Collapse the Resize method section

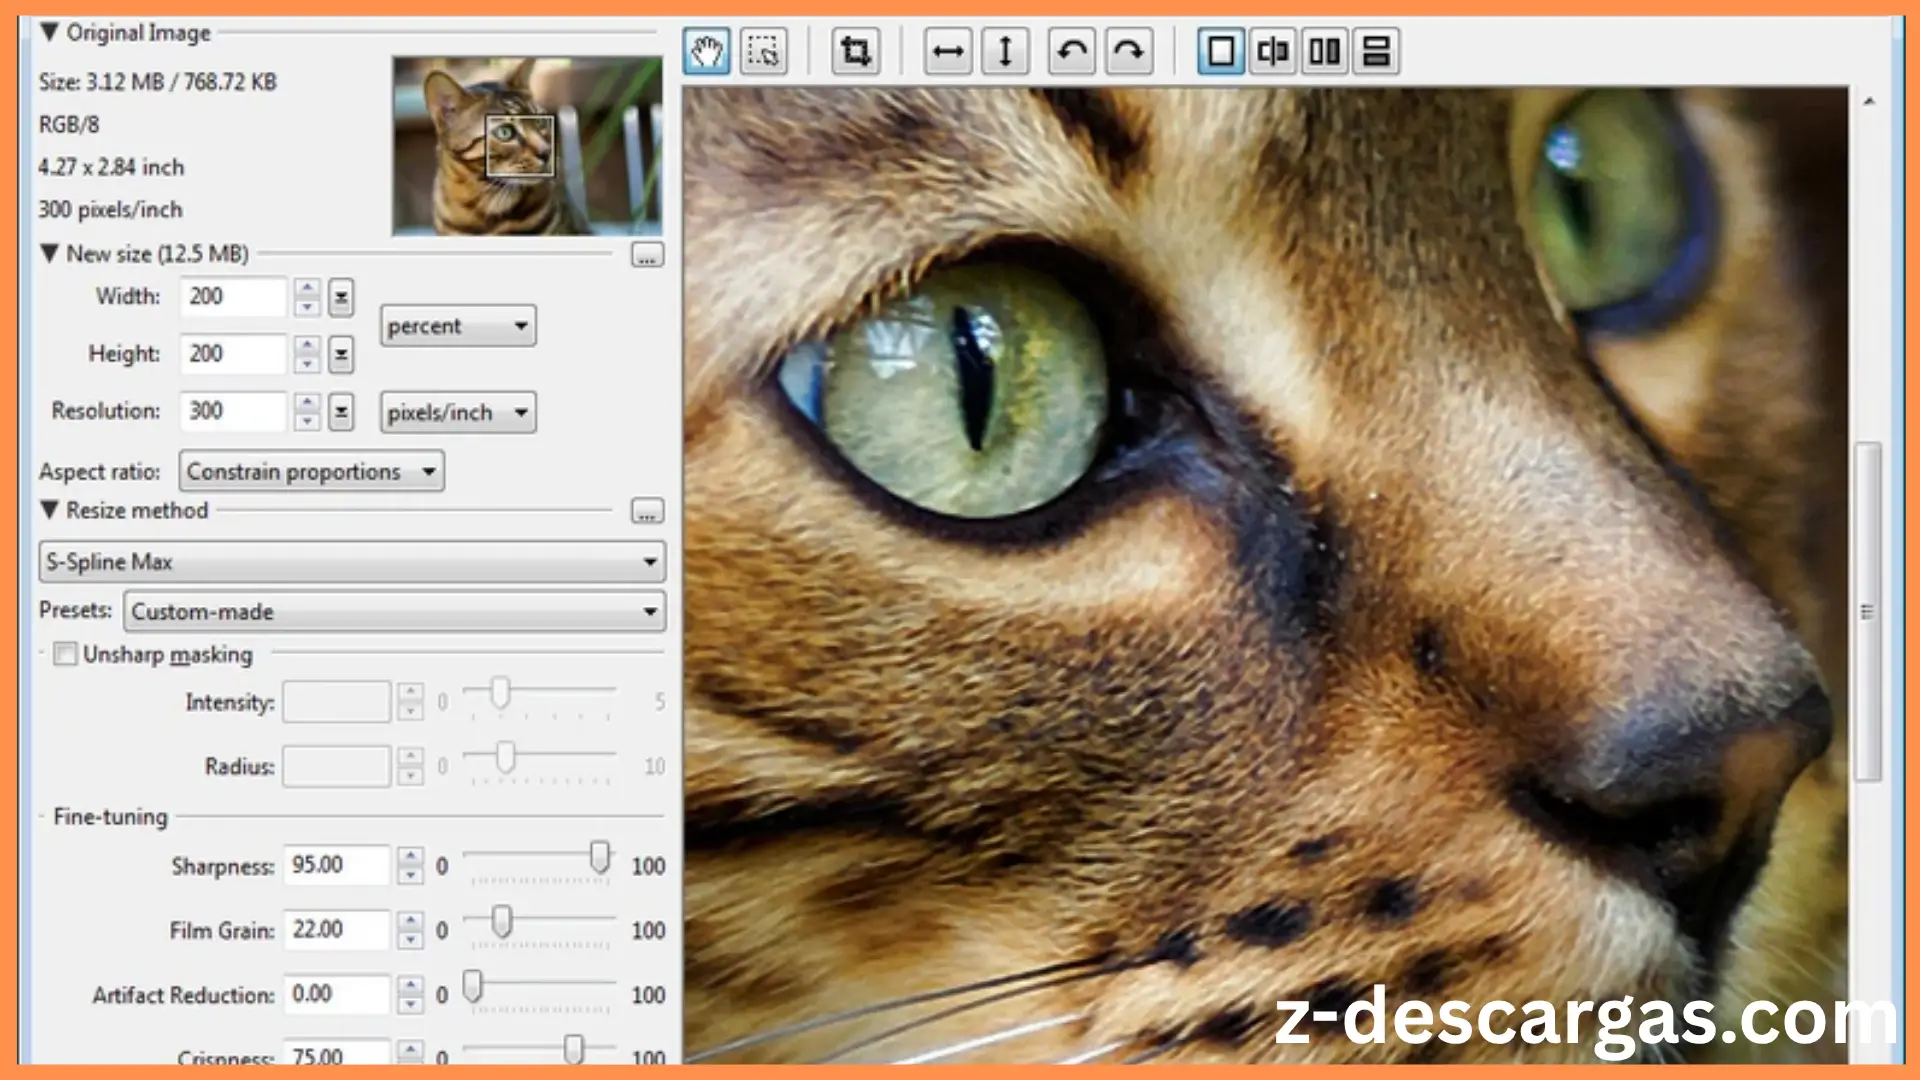49,509
